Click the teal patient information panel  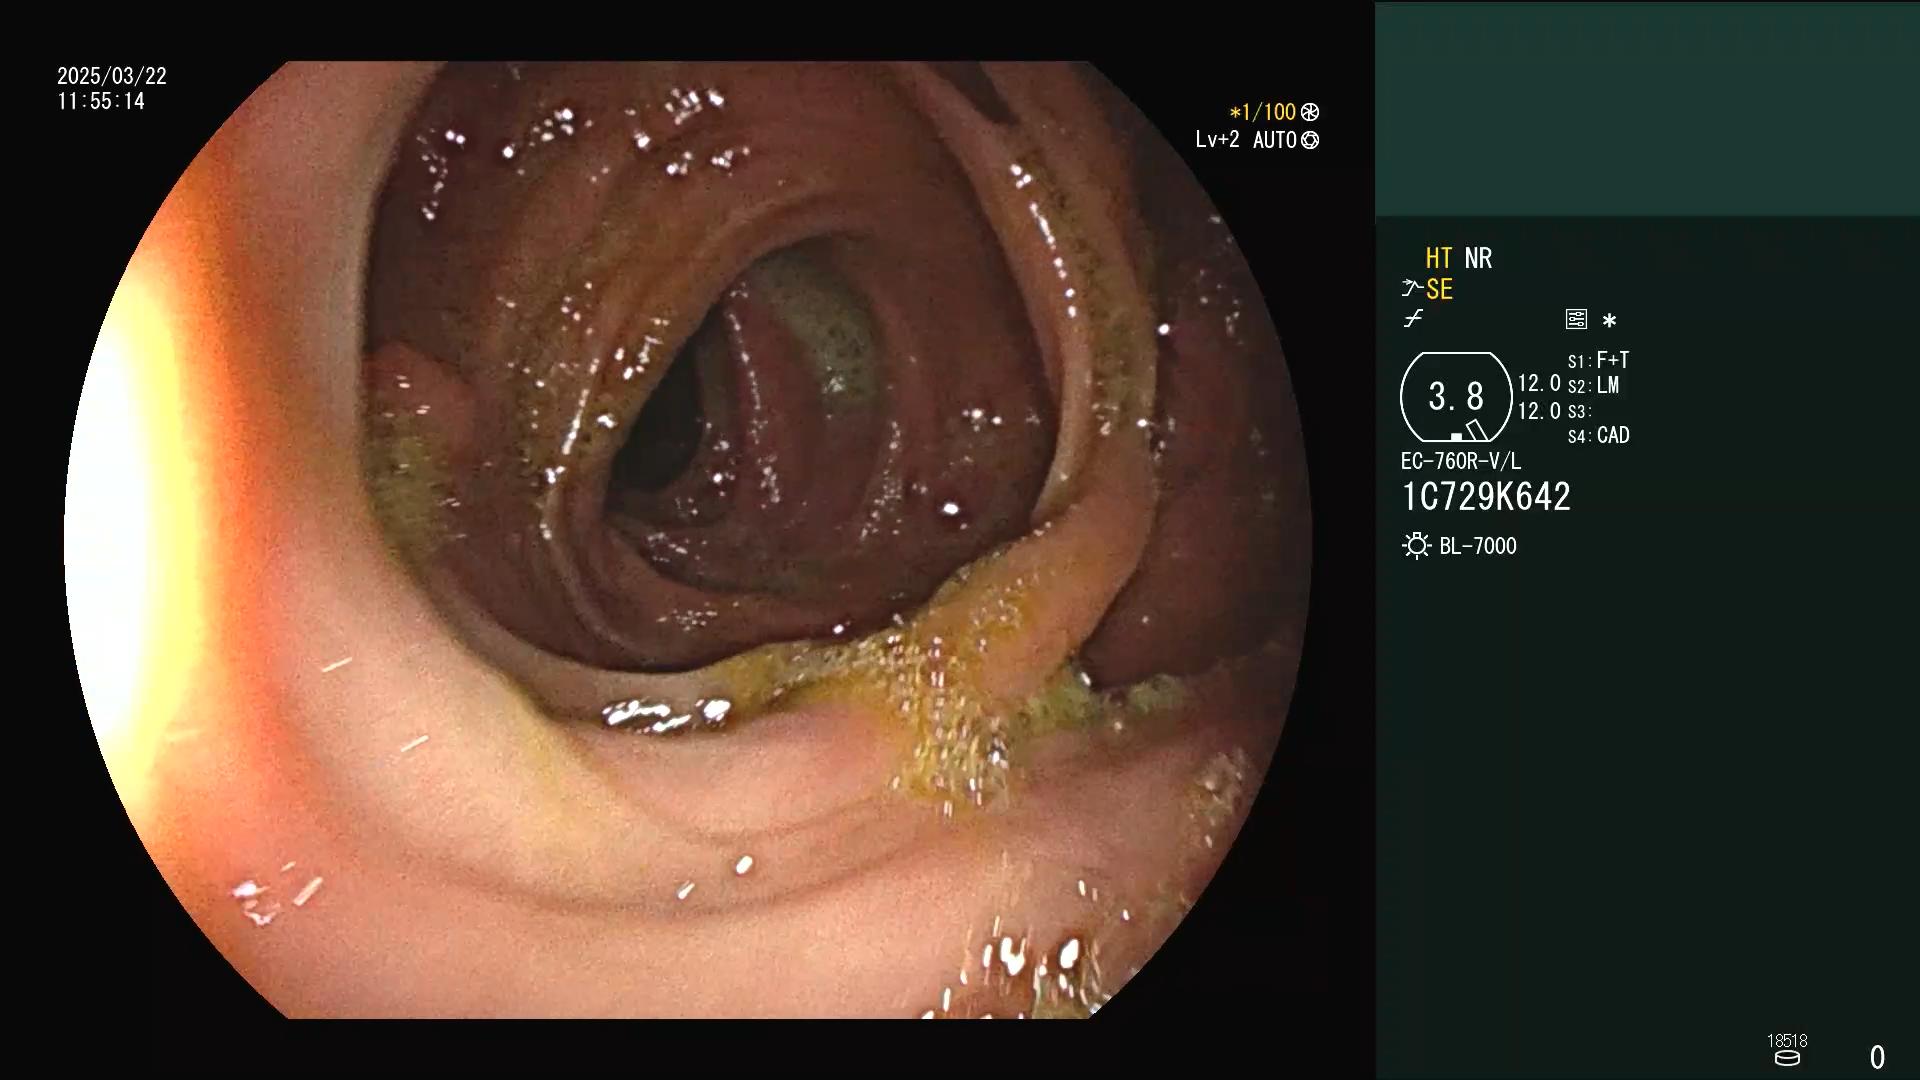[x=1647, y=109]
